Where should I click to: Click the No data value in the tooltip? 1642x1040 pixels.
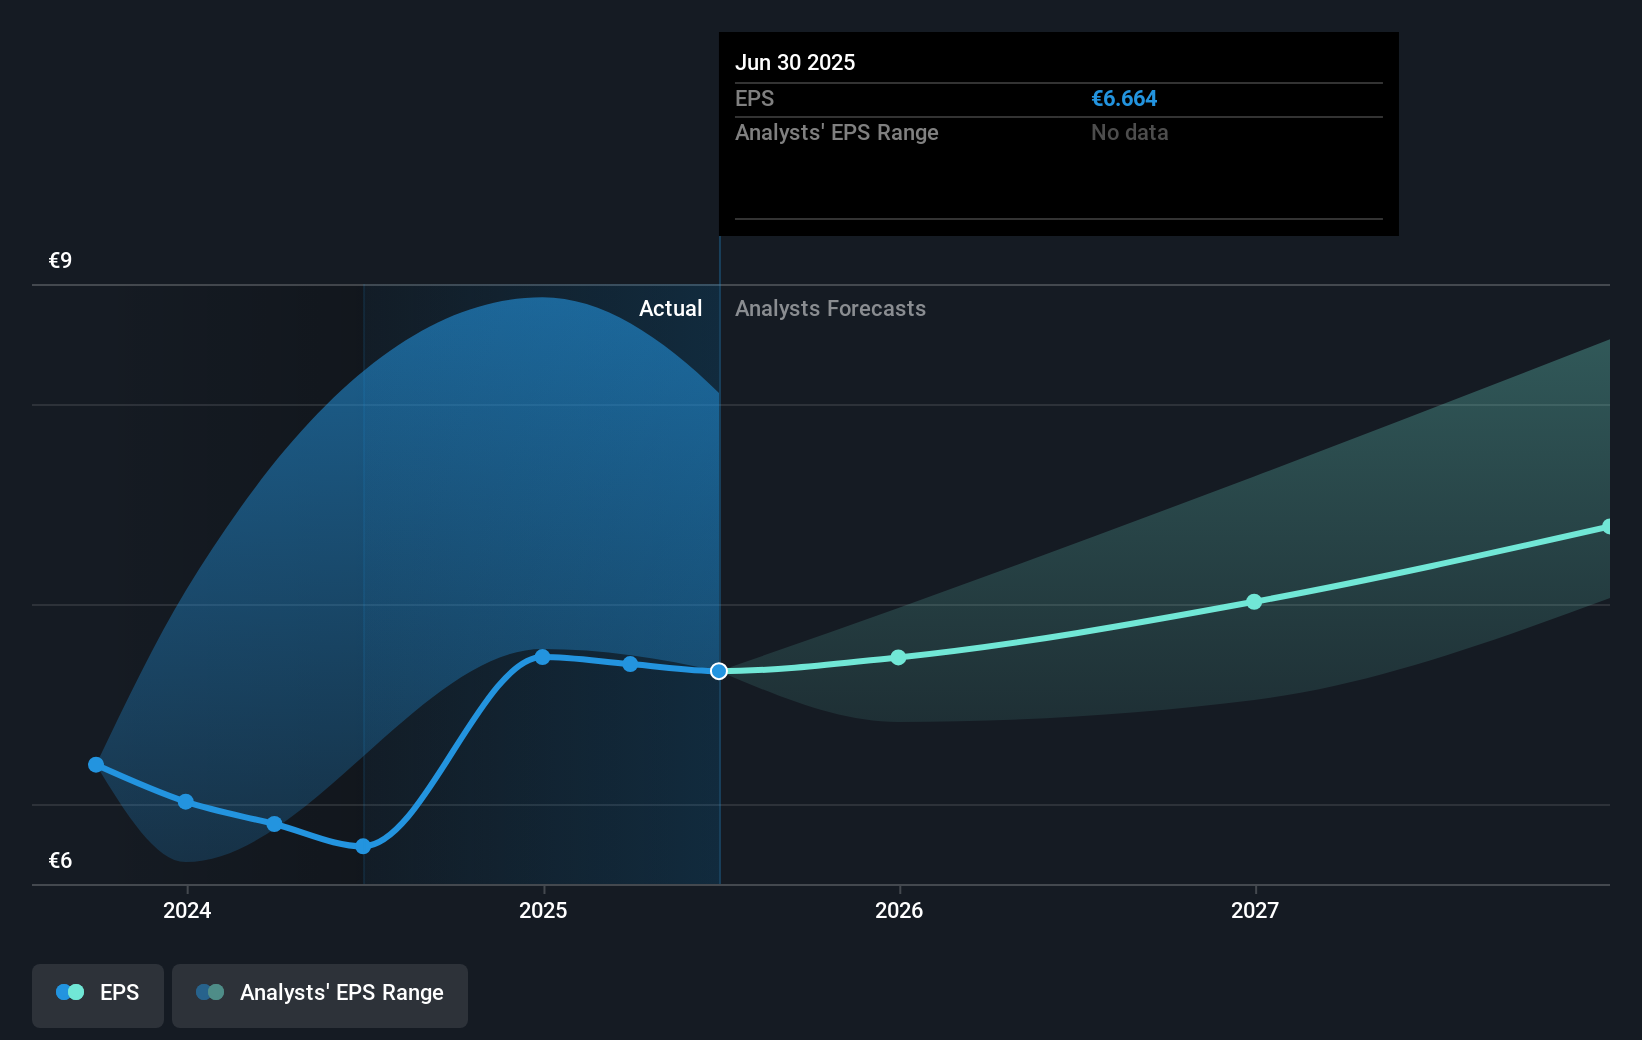coord(1129,132)
